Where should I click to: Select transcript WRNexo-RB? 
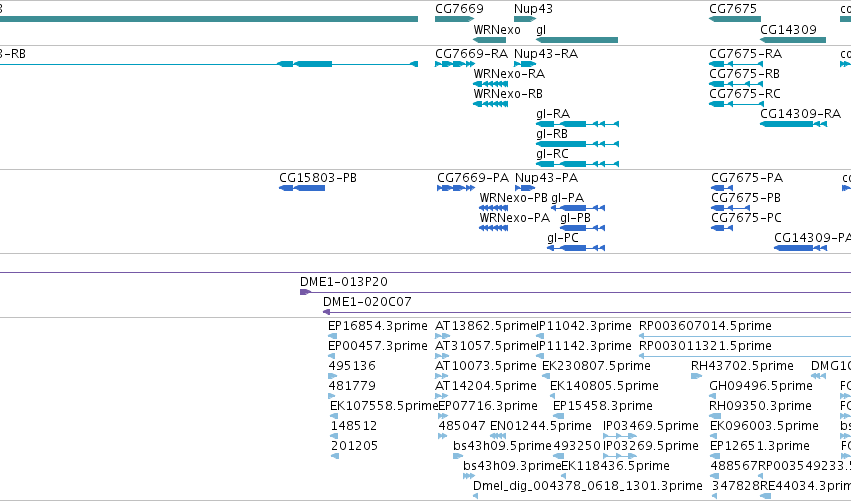point(508,94)
